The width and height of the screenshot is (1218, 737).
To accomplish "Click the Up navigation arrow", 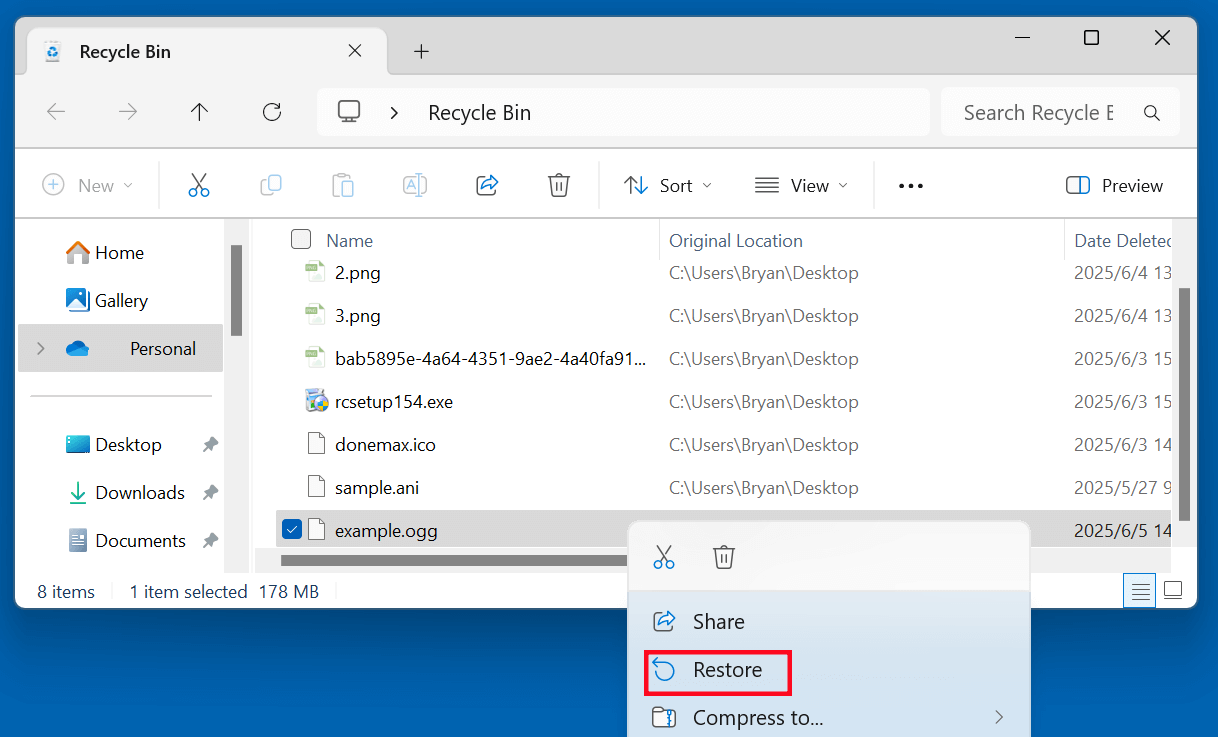I will point(199,112).
